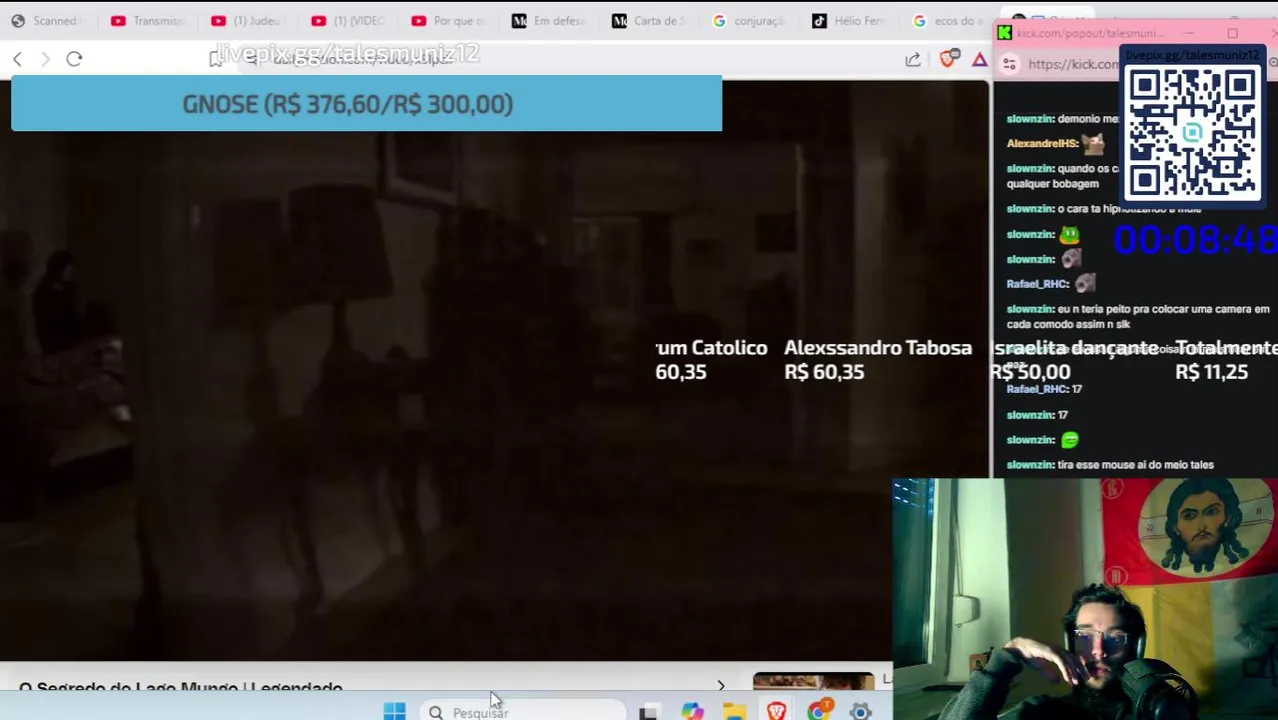Switch to the '(1) VIDEO' YouTube tab
The height and width of the screenshot is (720, 1278).
point(350,21)
